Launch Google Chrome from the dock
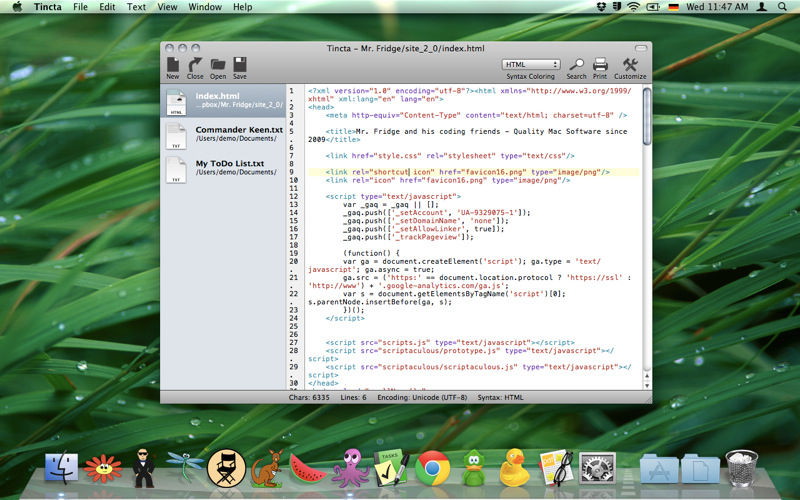Image resolution: width=800 pixels, height=500 pixels. tap(432, 468)
